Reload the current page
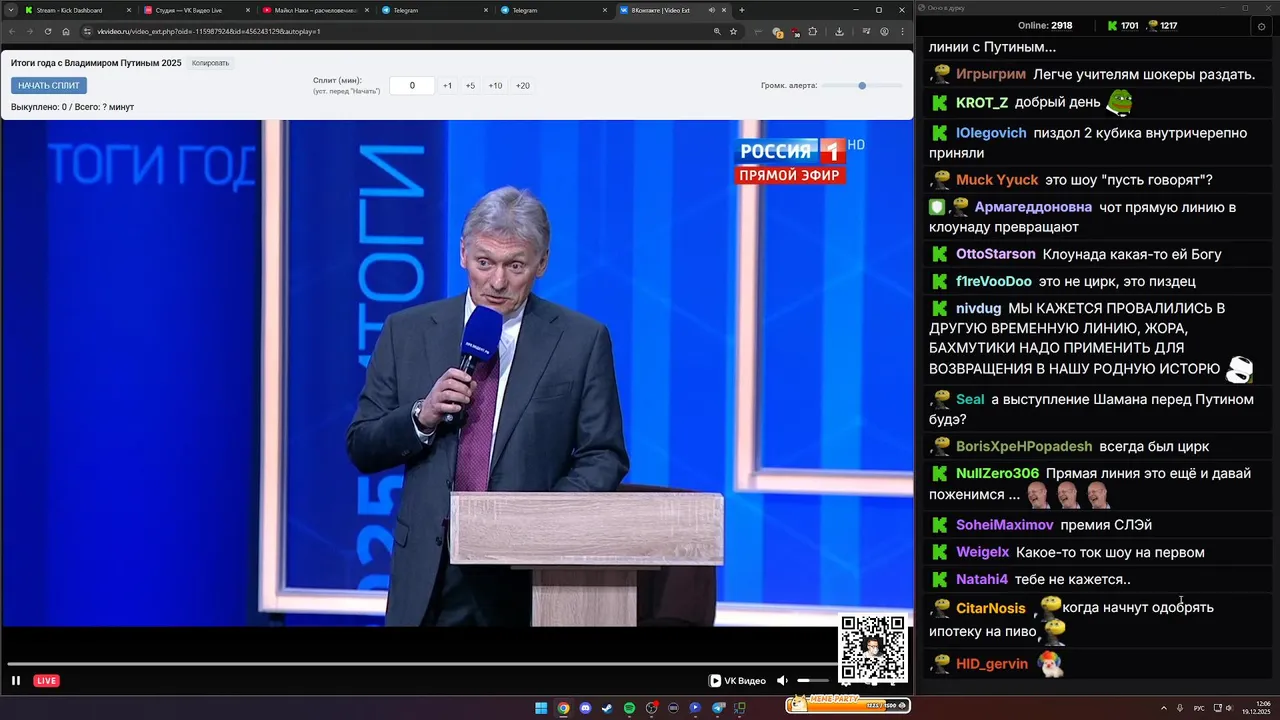Screen dimensions: 1280x720 click(47, 31)
